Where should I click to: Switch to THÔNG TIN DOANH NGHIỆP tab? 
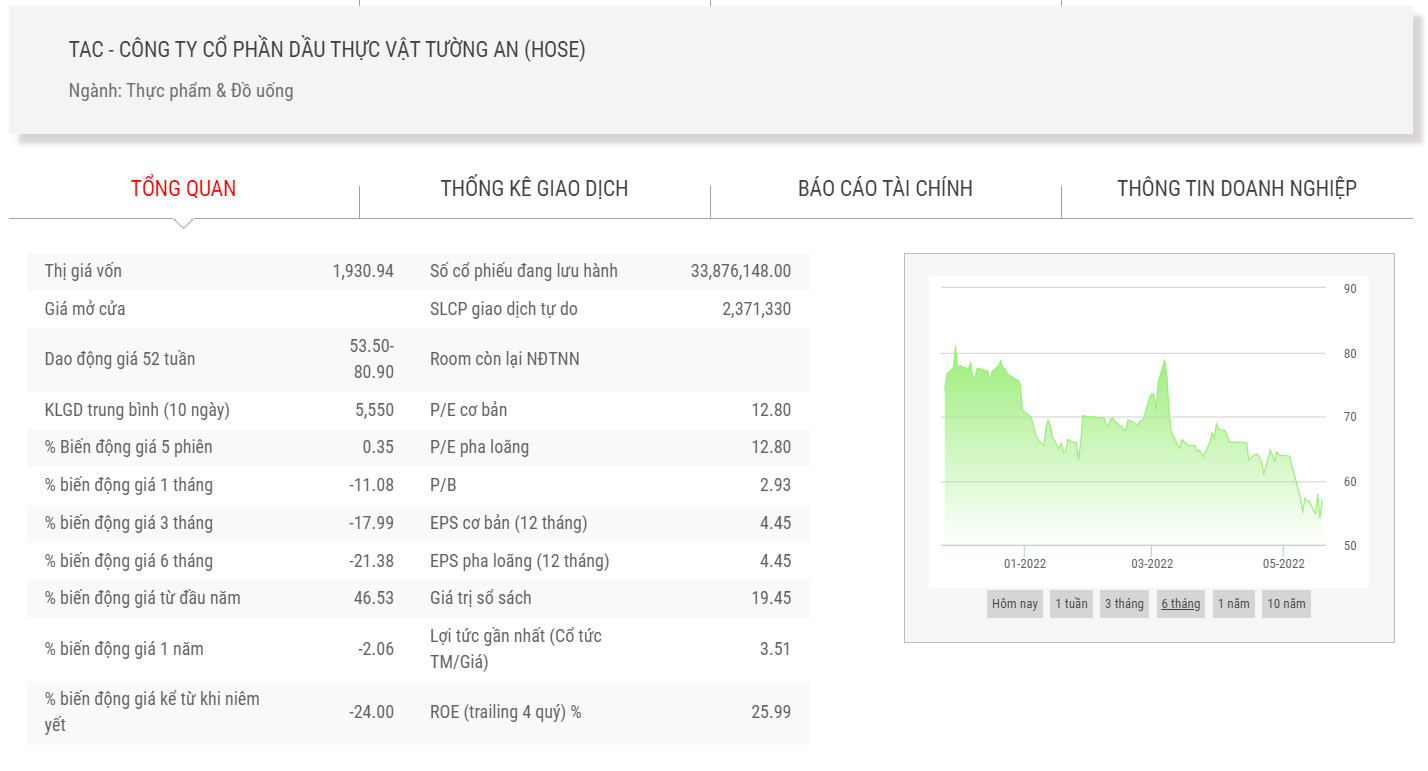1237,188
